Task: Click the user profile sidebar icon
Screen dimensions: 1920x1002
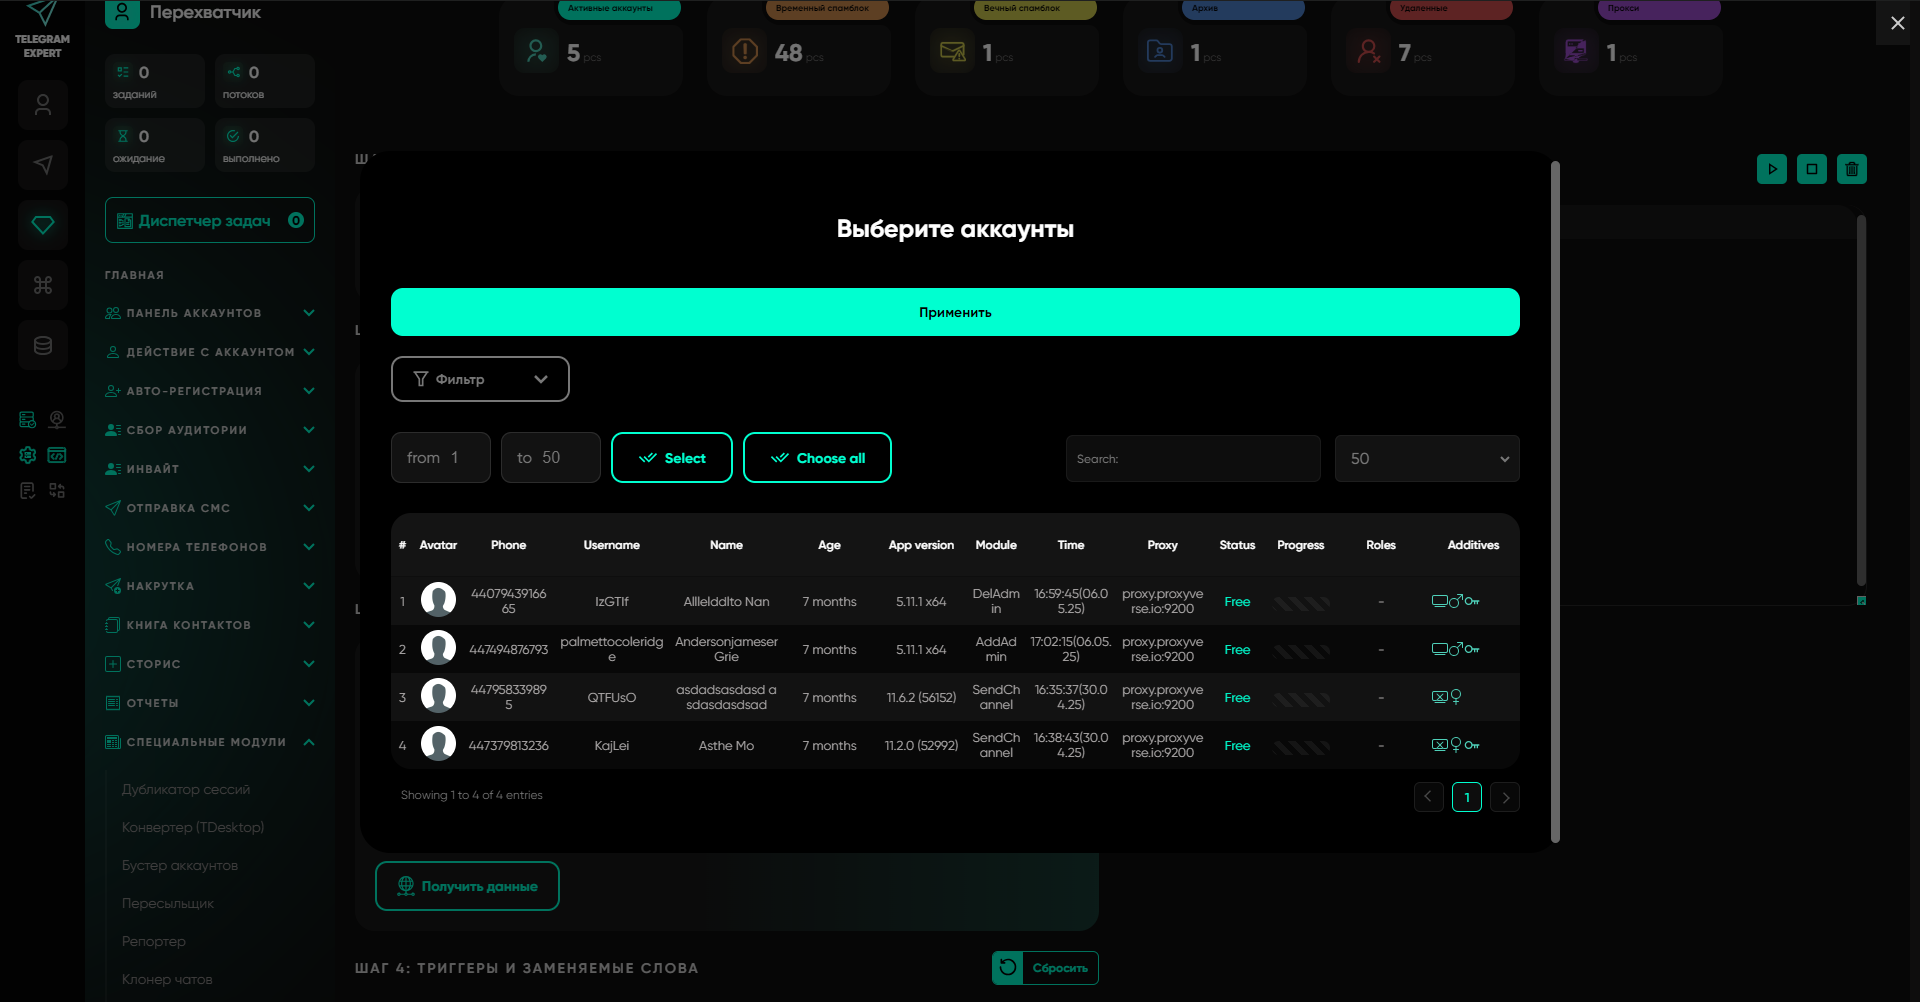Action: pos(43,105)
